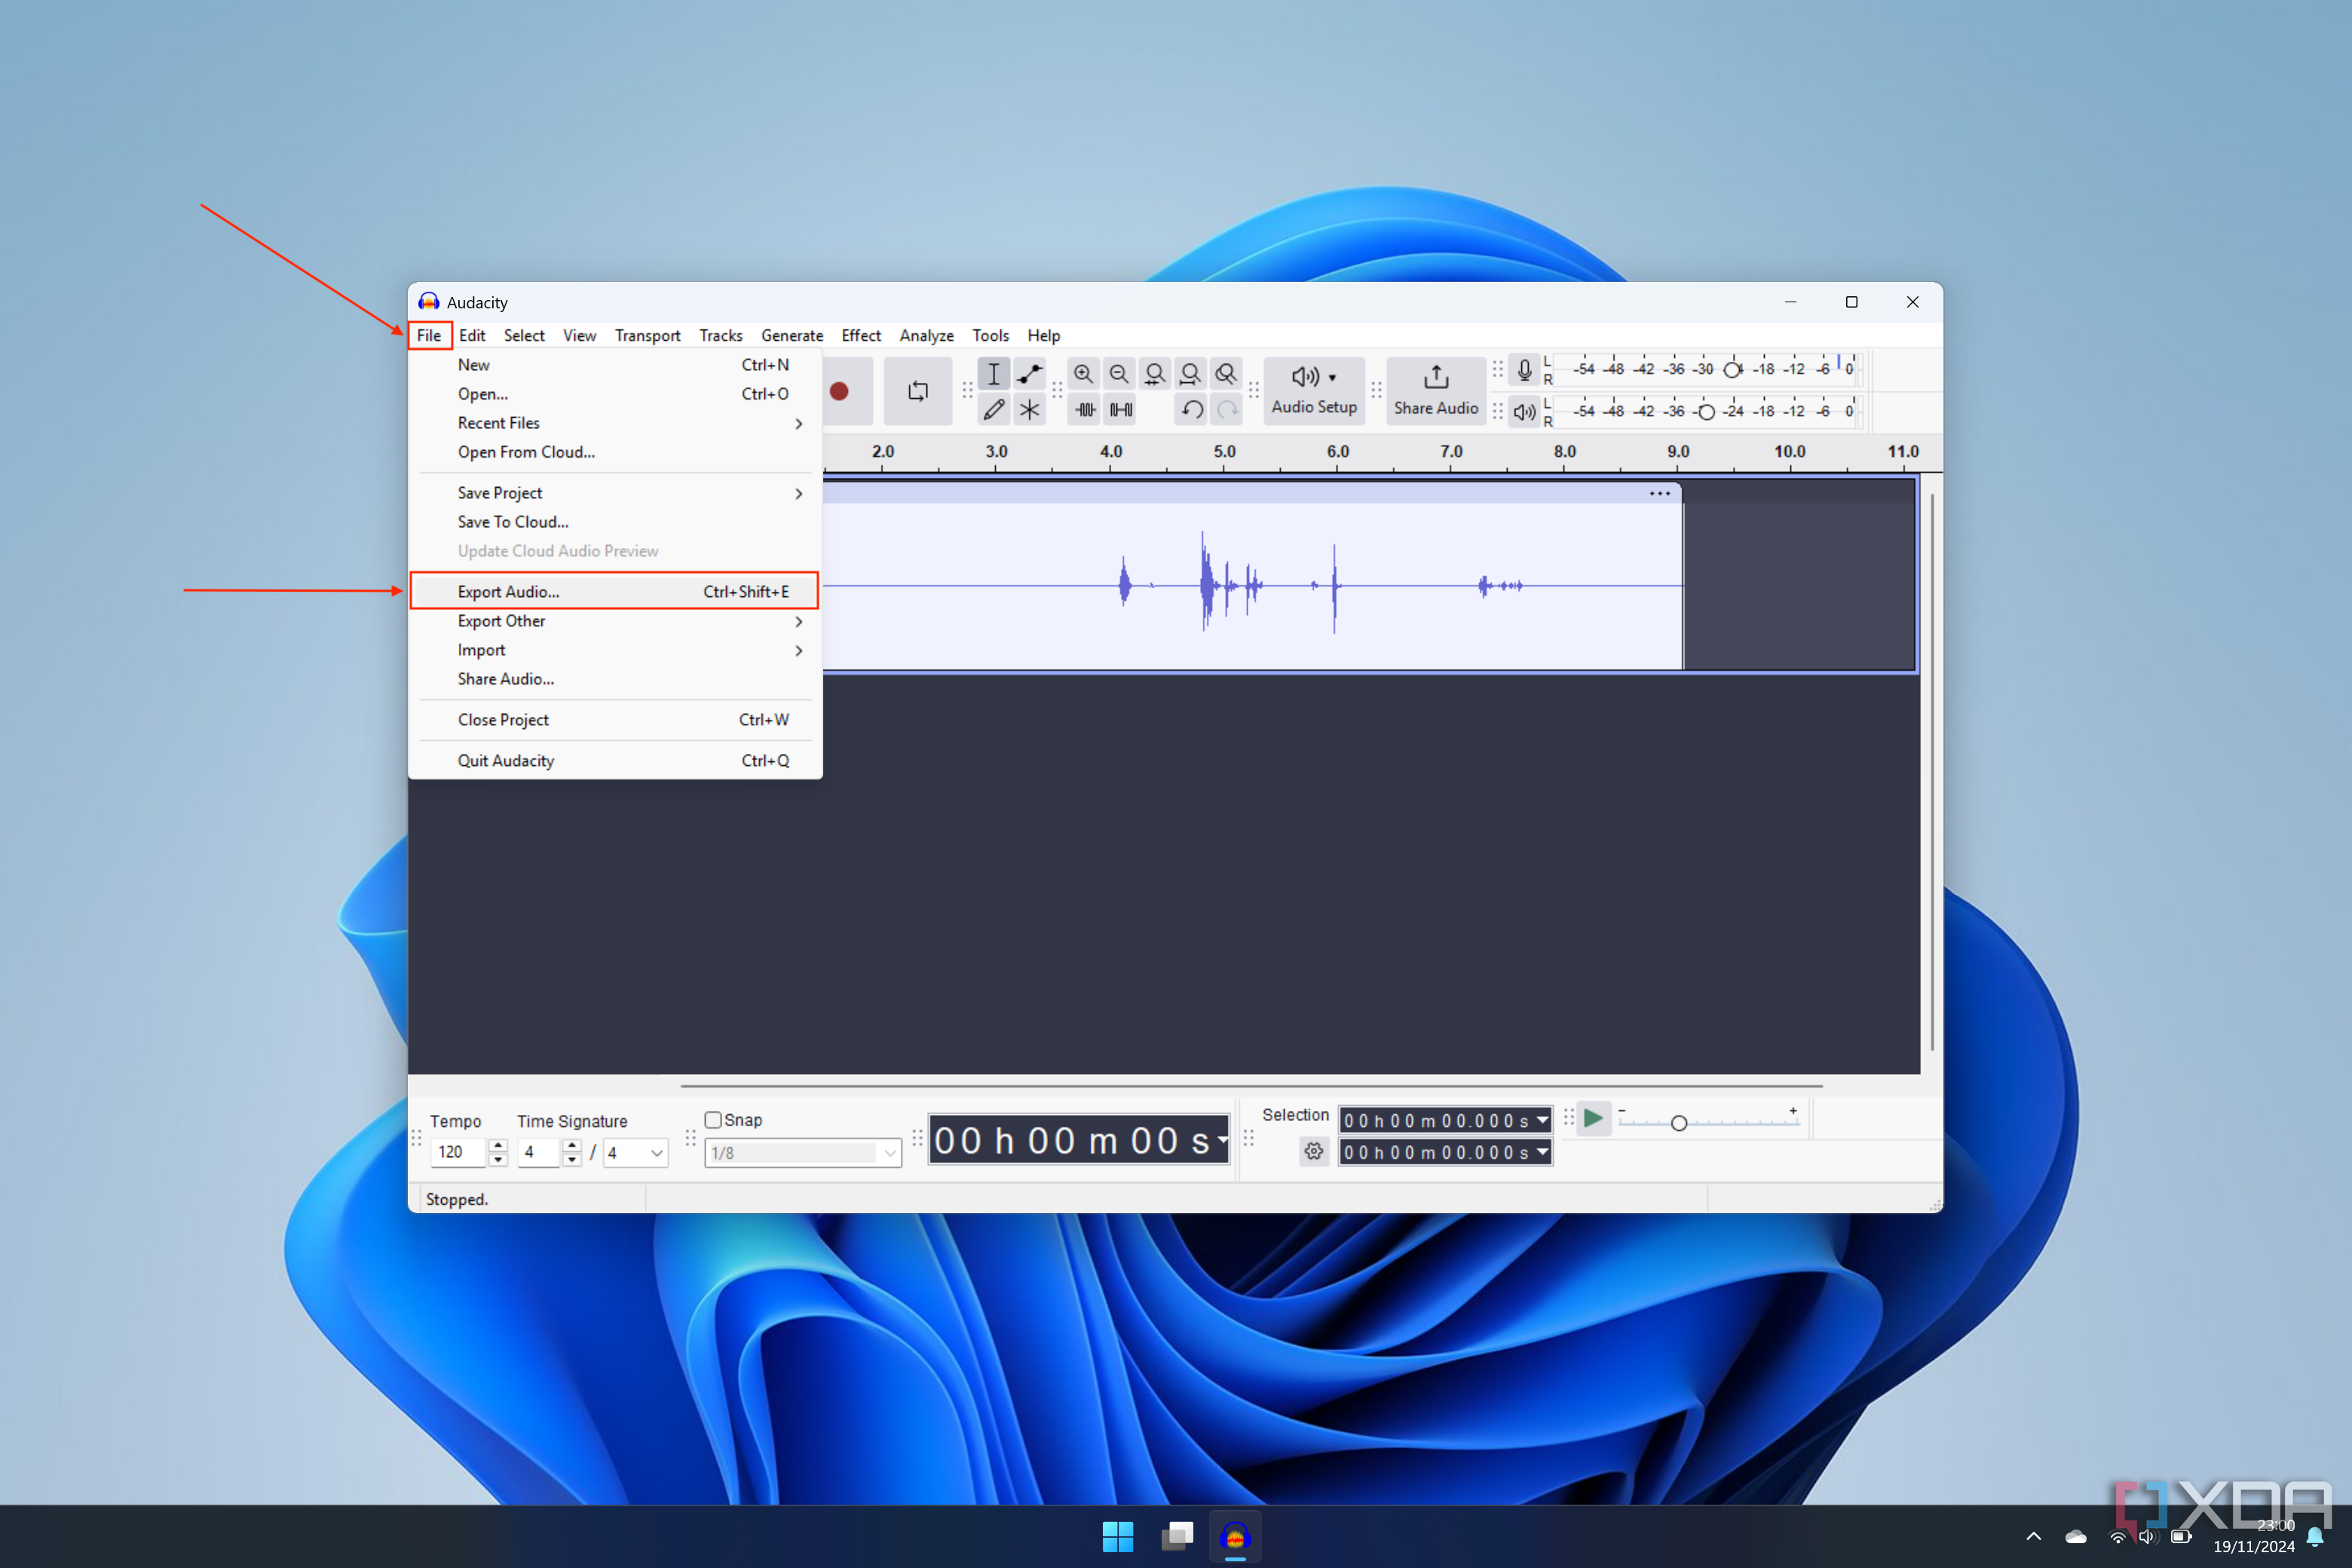Click the red Record button
Screen dimensions: 2352x1568
point(839,391)
